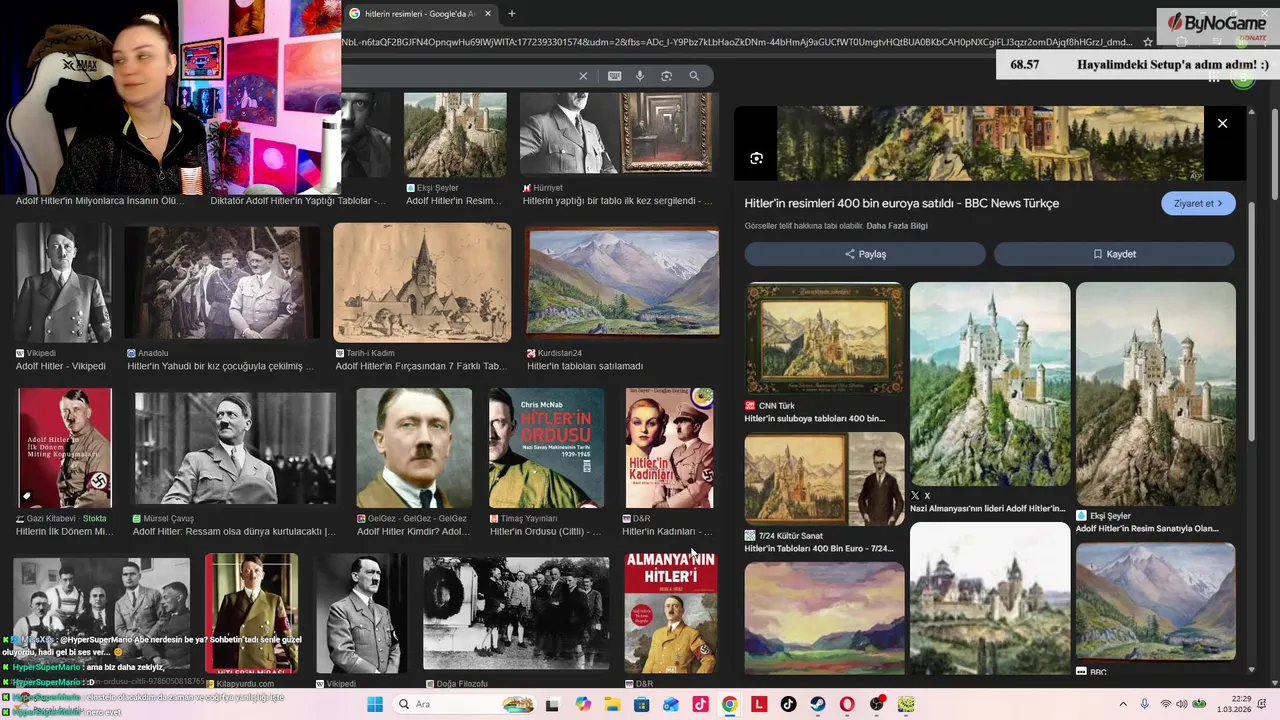This screenshot has height=720, width=1280.
Task: Open OBS Studio from the taskbar
Action: (x=877, y=704)
